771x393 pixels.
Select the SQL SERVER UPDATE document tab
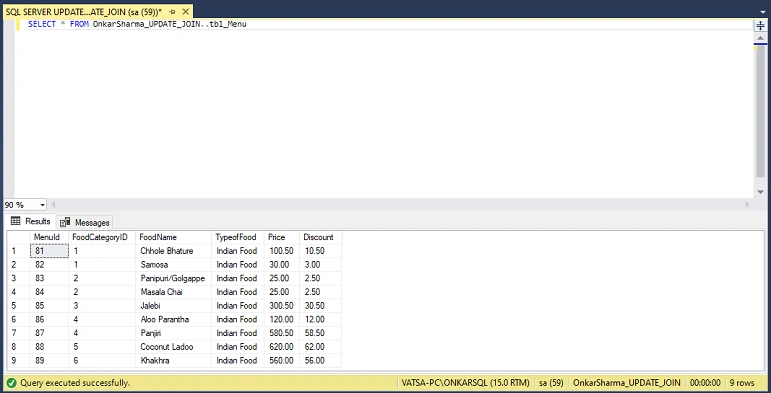click(84, 12)
